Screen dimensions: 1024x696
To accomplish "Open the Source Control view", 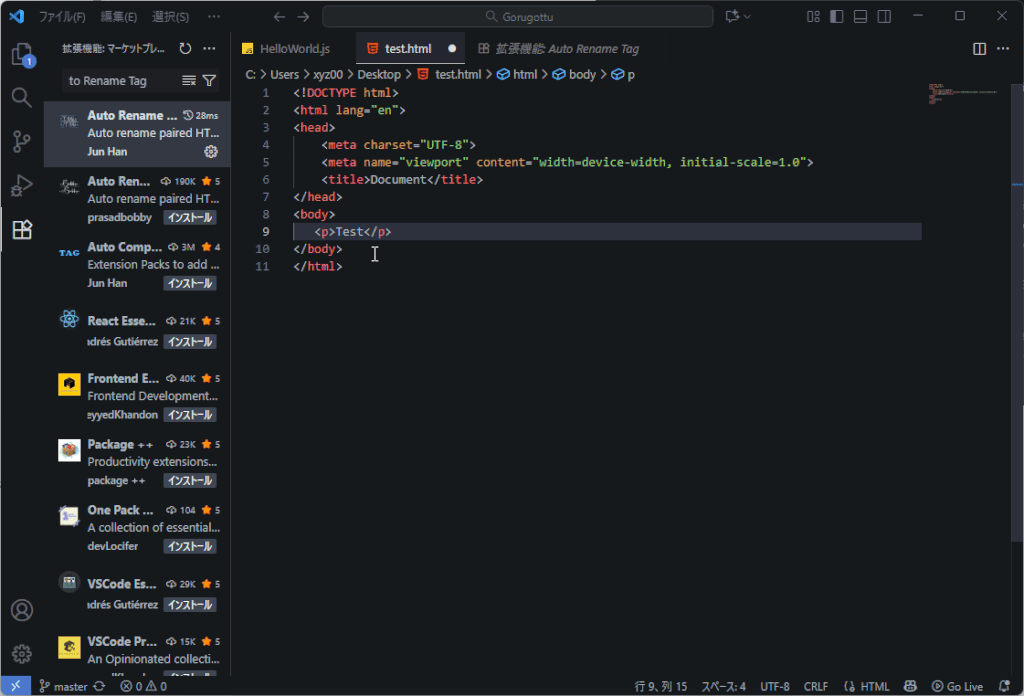I will click(x=22, y=142).
